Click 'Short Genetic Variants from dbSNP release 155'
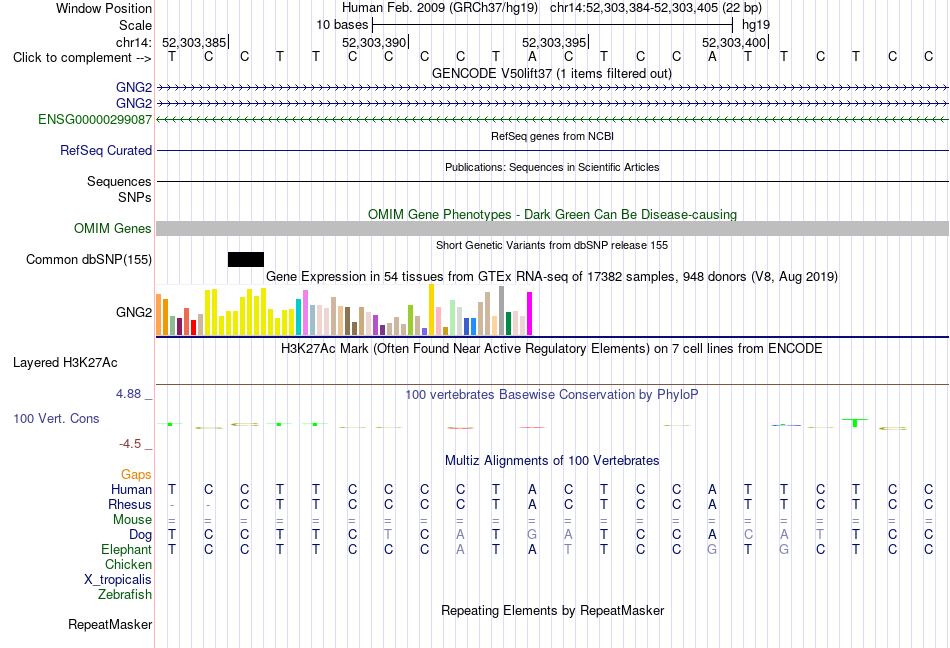 pos(552,245)
